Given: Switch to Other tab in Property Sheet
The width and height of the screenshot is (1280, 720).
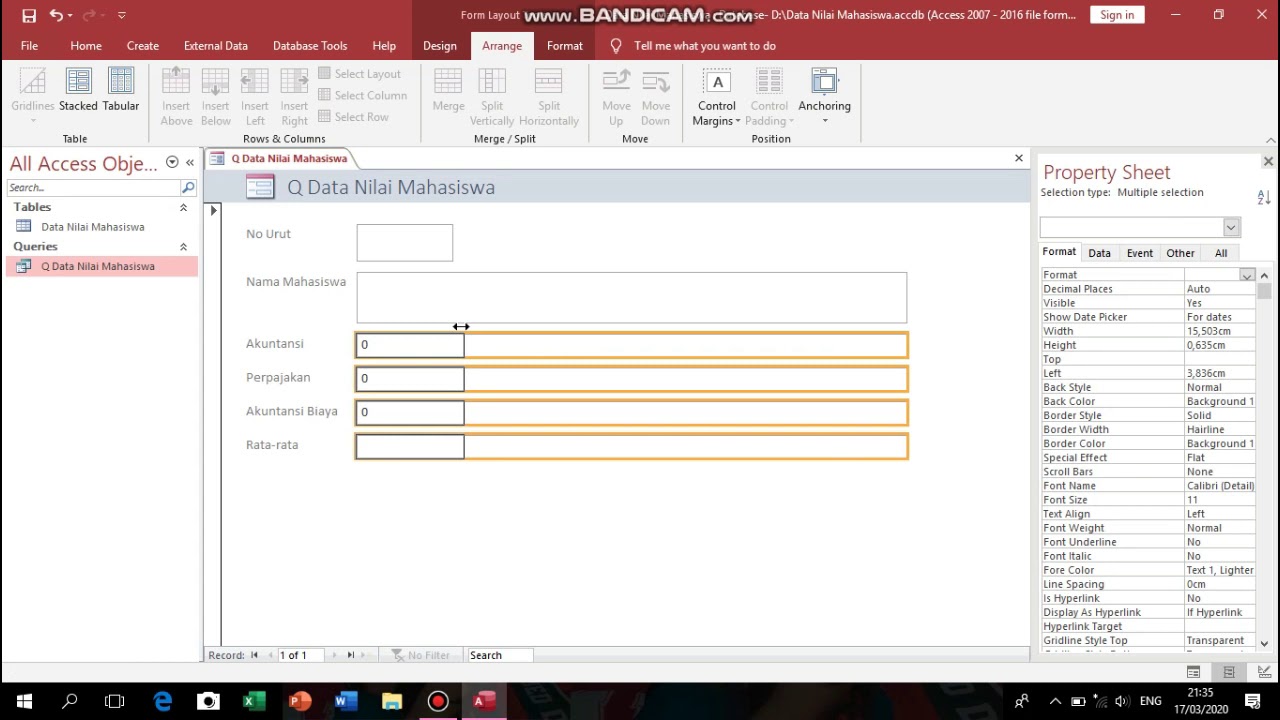Looking at the screenshot, I should pos(1180,253).
